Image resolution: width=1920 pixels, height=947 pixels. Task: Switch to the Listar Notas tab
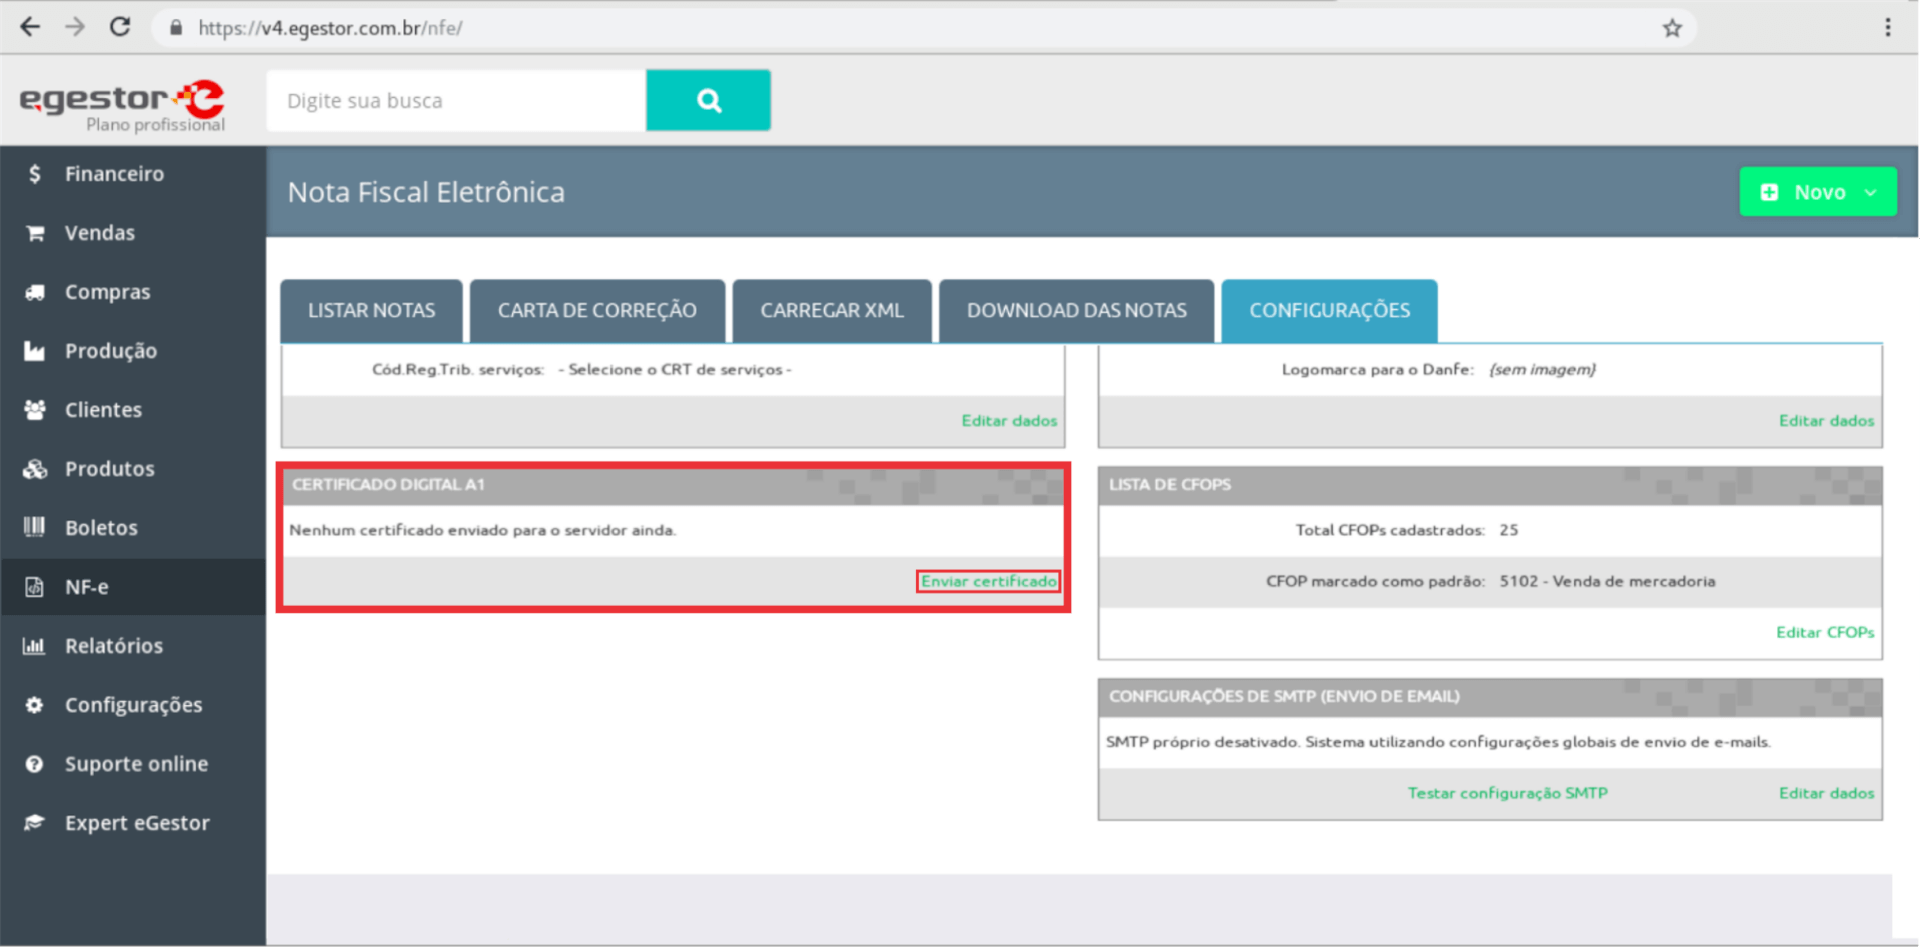371,311
